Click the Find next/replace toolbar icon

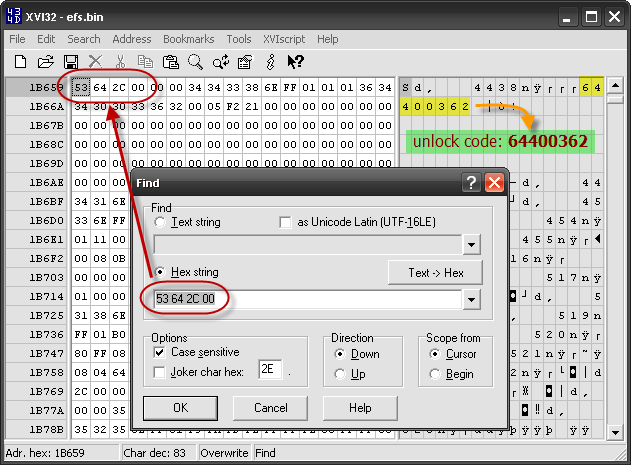pos(221,62)
